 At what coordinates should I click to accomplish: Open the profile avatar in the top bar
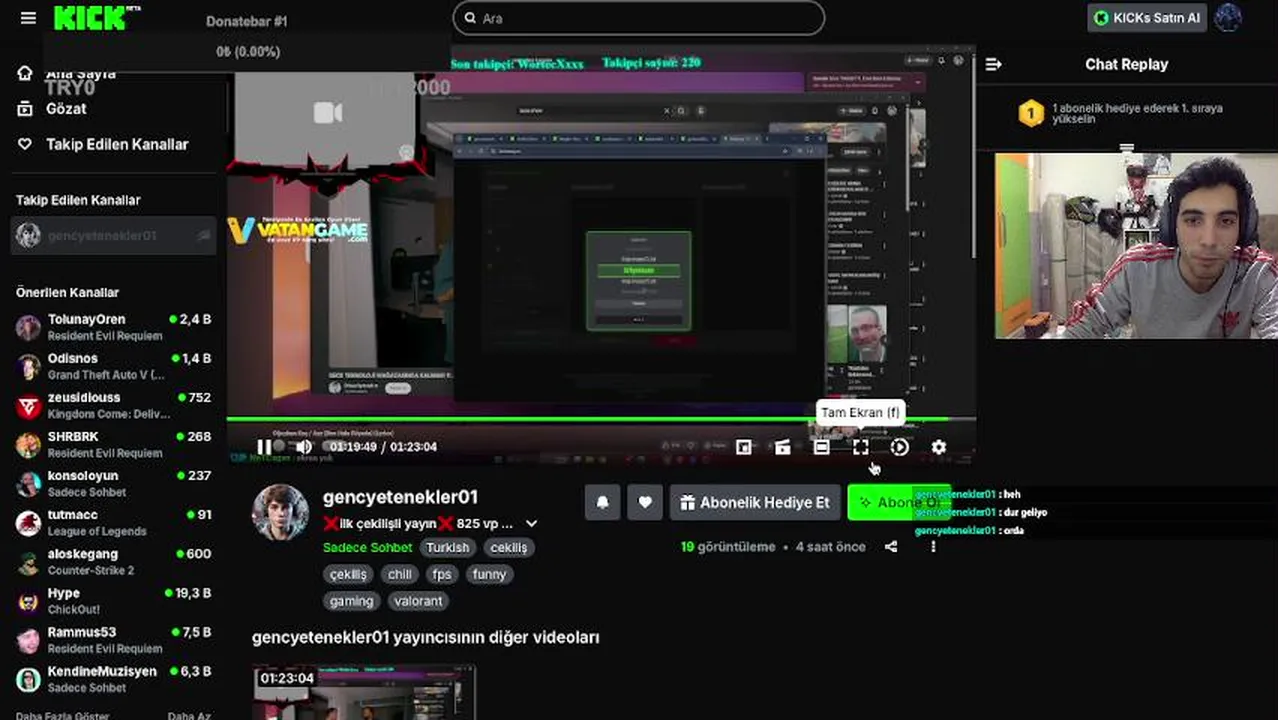(x=1228, y=18)
